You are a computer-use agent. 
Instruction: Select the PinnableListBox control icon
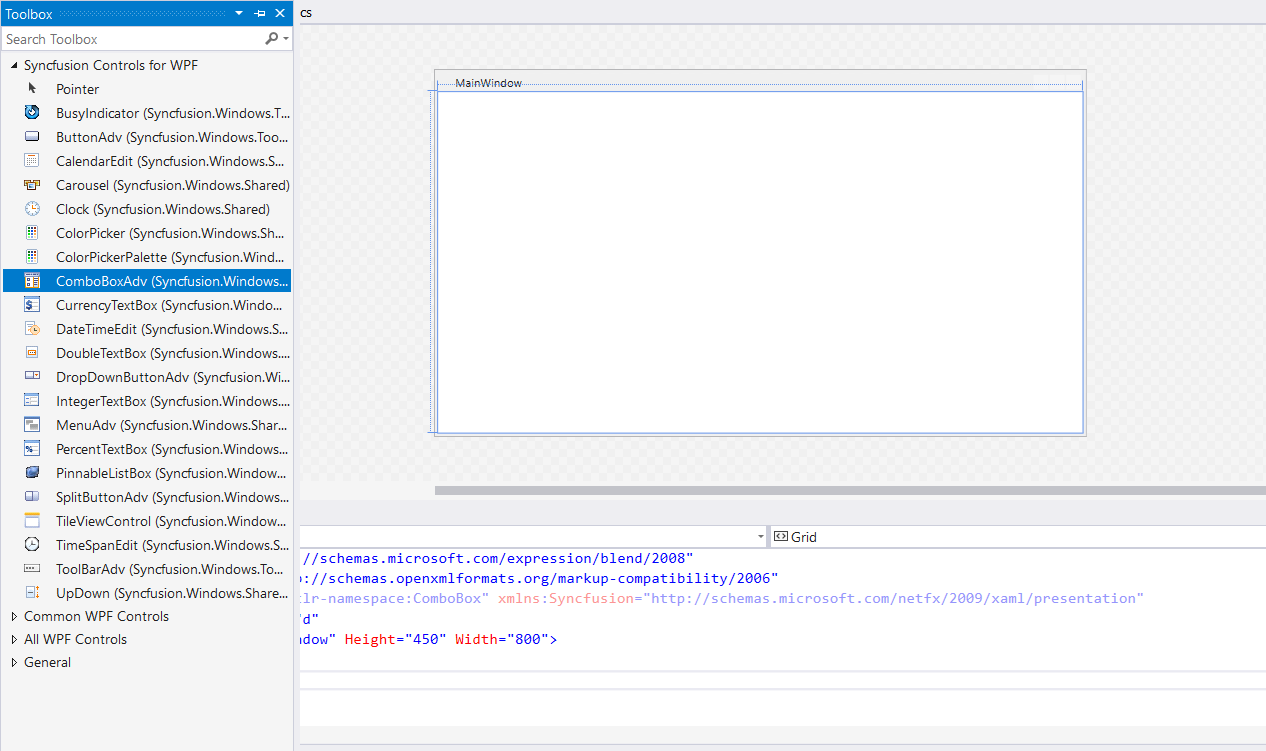tap(32, 473)
